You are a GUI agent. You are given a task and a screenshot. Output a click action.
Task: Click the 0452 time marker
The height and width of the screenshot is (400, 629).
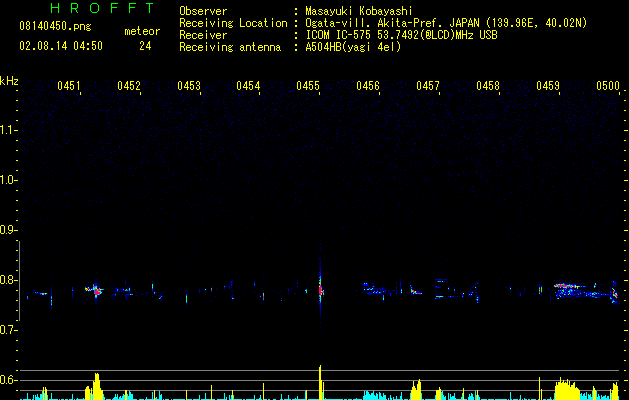pos(129,86)
